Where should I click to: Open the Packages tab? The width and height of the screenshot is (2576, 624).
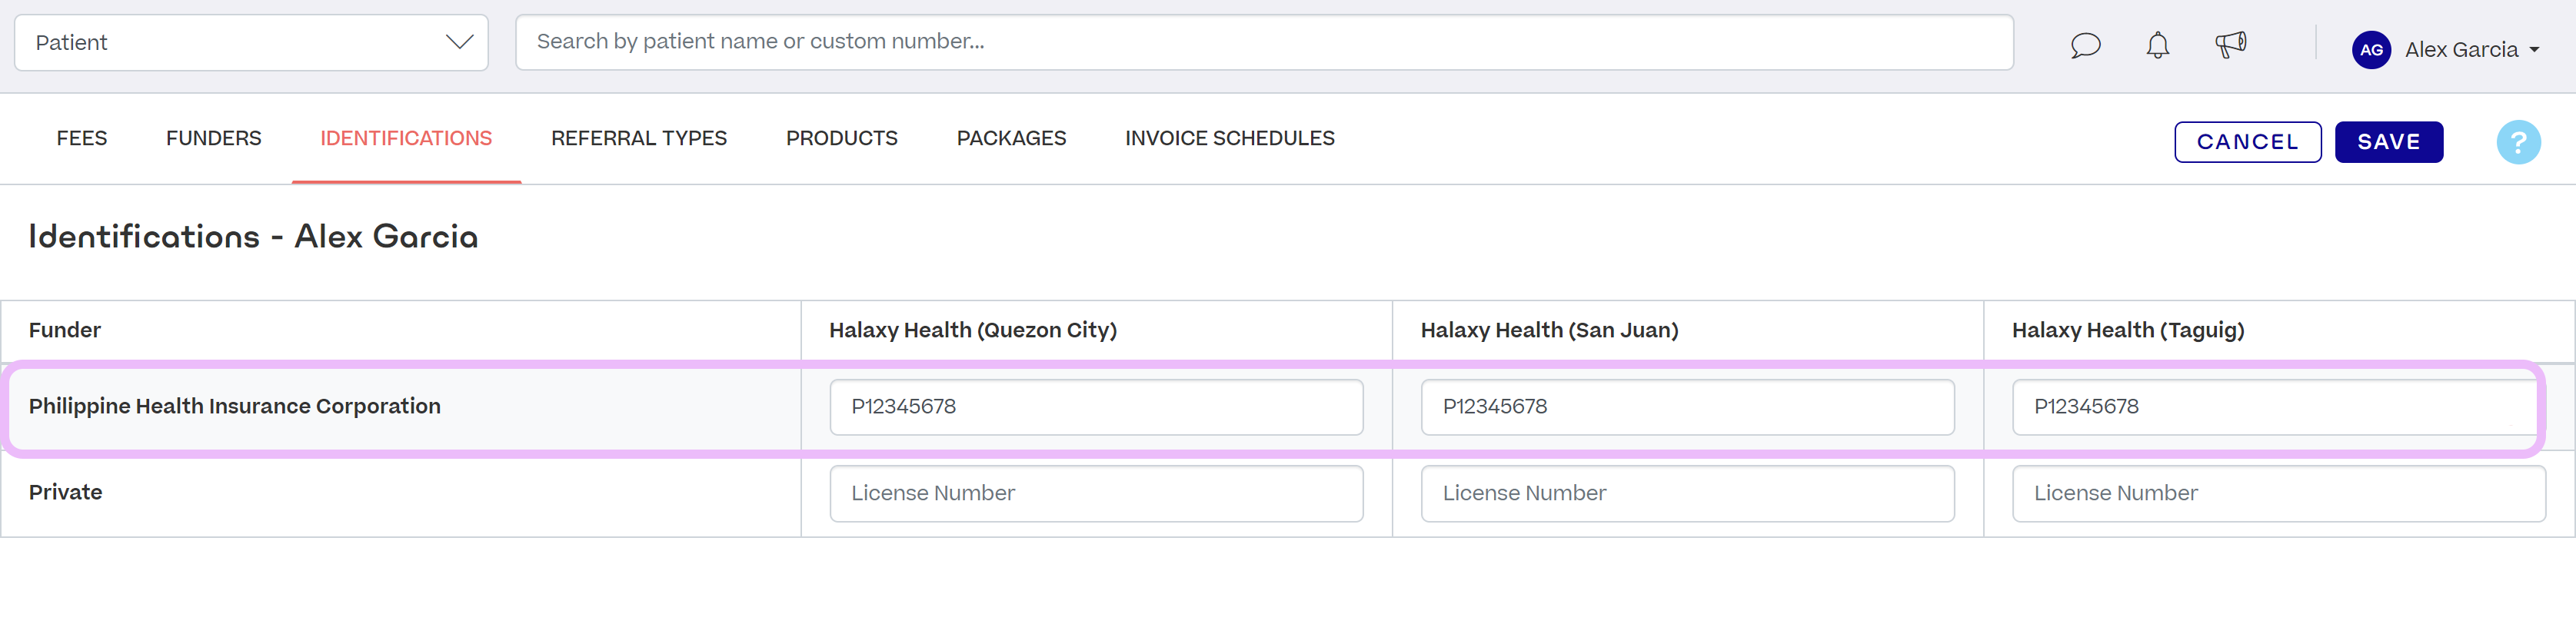(x=1011, y=138)
